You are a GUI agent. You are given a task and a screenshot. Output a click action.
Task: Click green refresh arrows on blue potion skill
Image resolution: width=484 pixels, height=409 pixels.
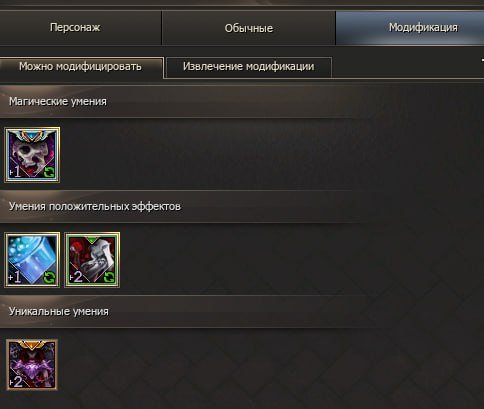(49, 277)
